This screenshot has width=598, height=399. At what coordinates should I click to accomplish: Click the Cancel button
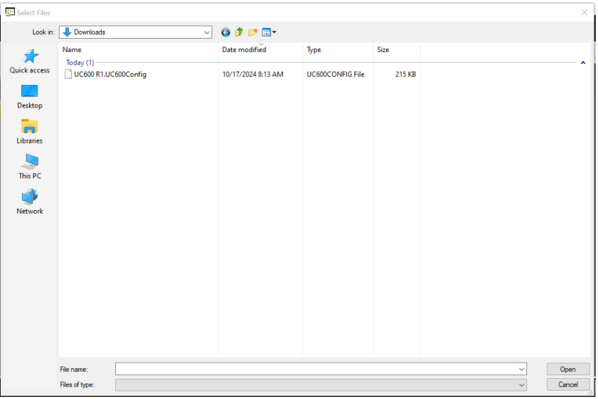[x=568, y=385]
